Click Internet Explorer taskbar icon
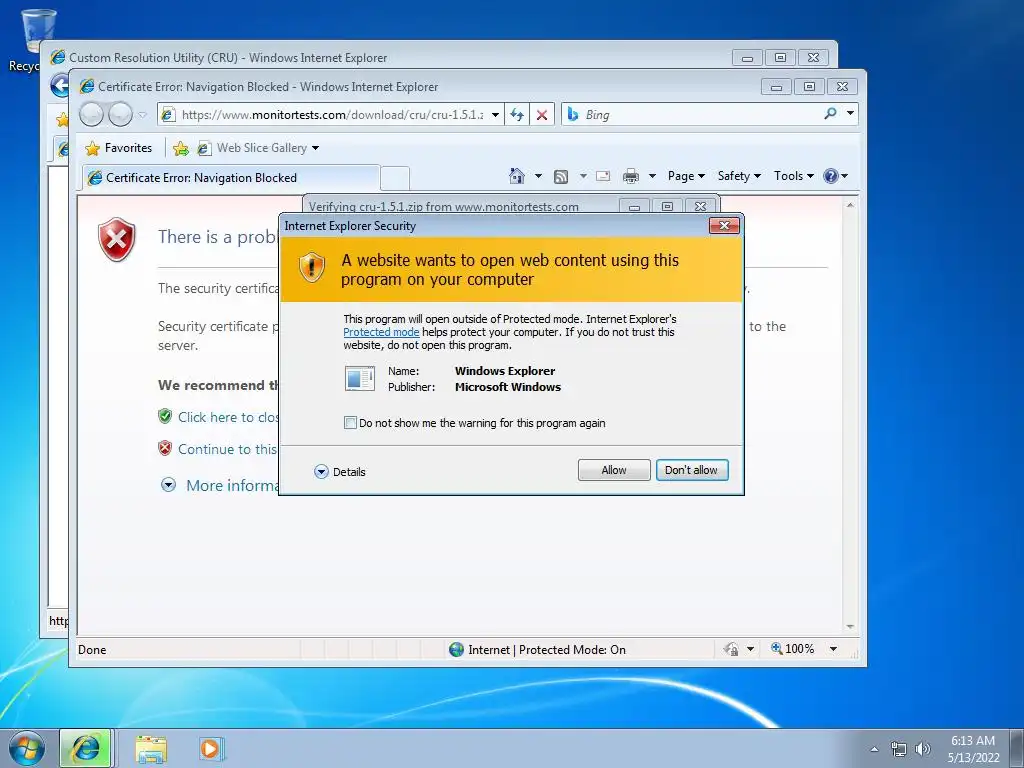Viewport: 1024px width, 768px height. pyautogui.click(x=86, y=748)
